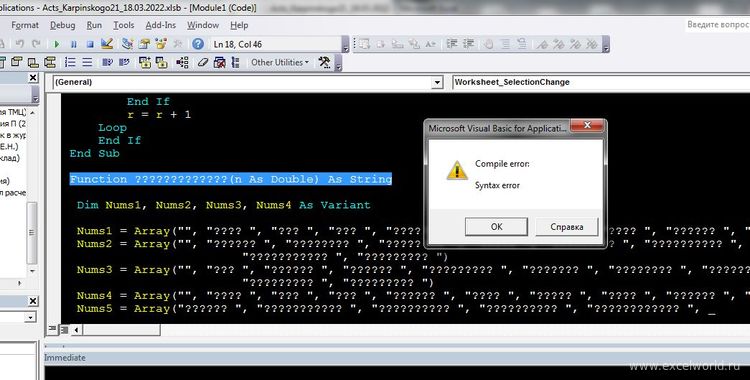Click the numbered list icon in add-in toolbar
This screenshot has width=750, height=380.
click(70, 62)
